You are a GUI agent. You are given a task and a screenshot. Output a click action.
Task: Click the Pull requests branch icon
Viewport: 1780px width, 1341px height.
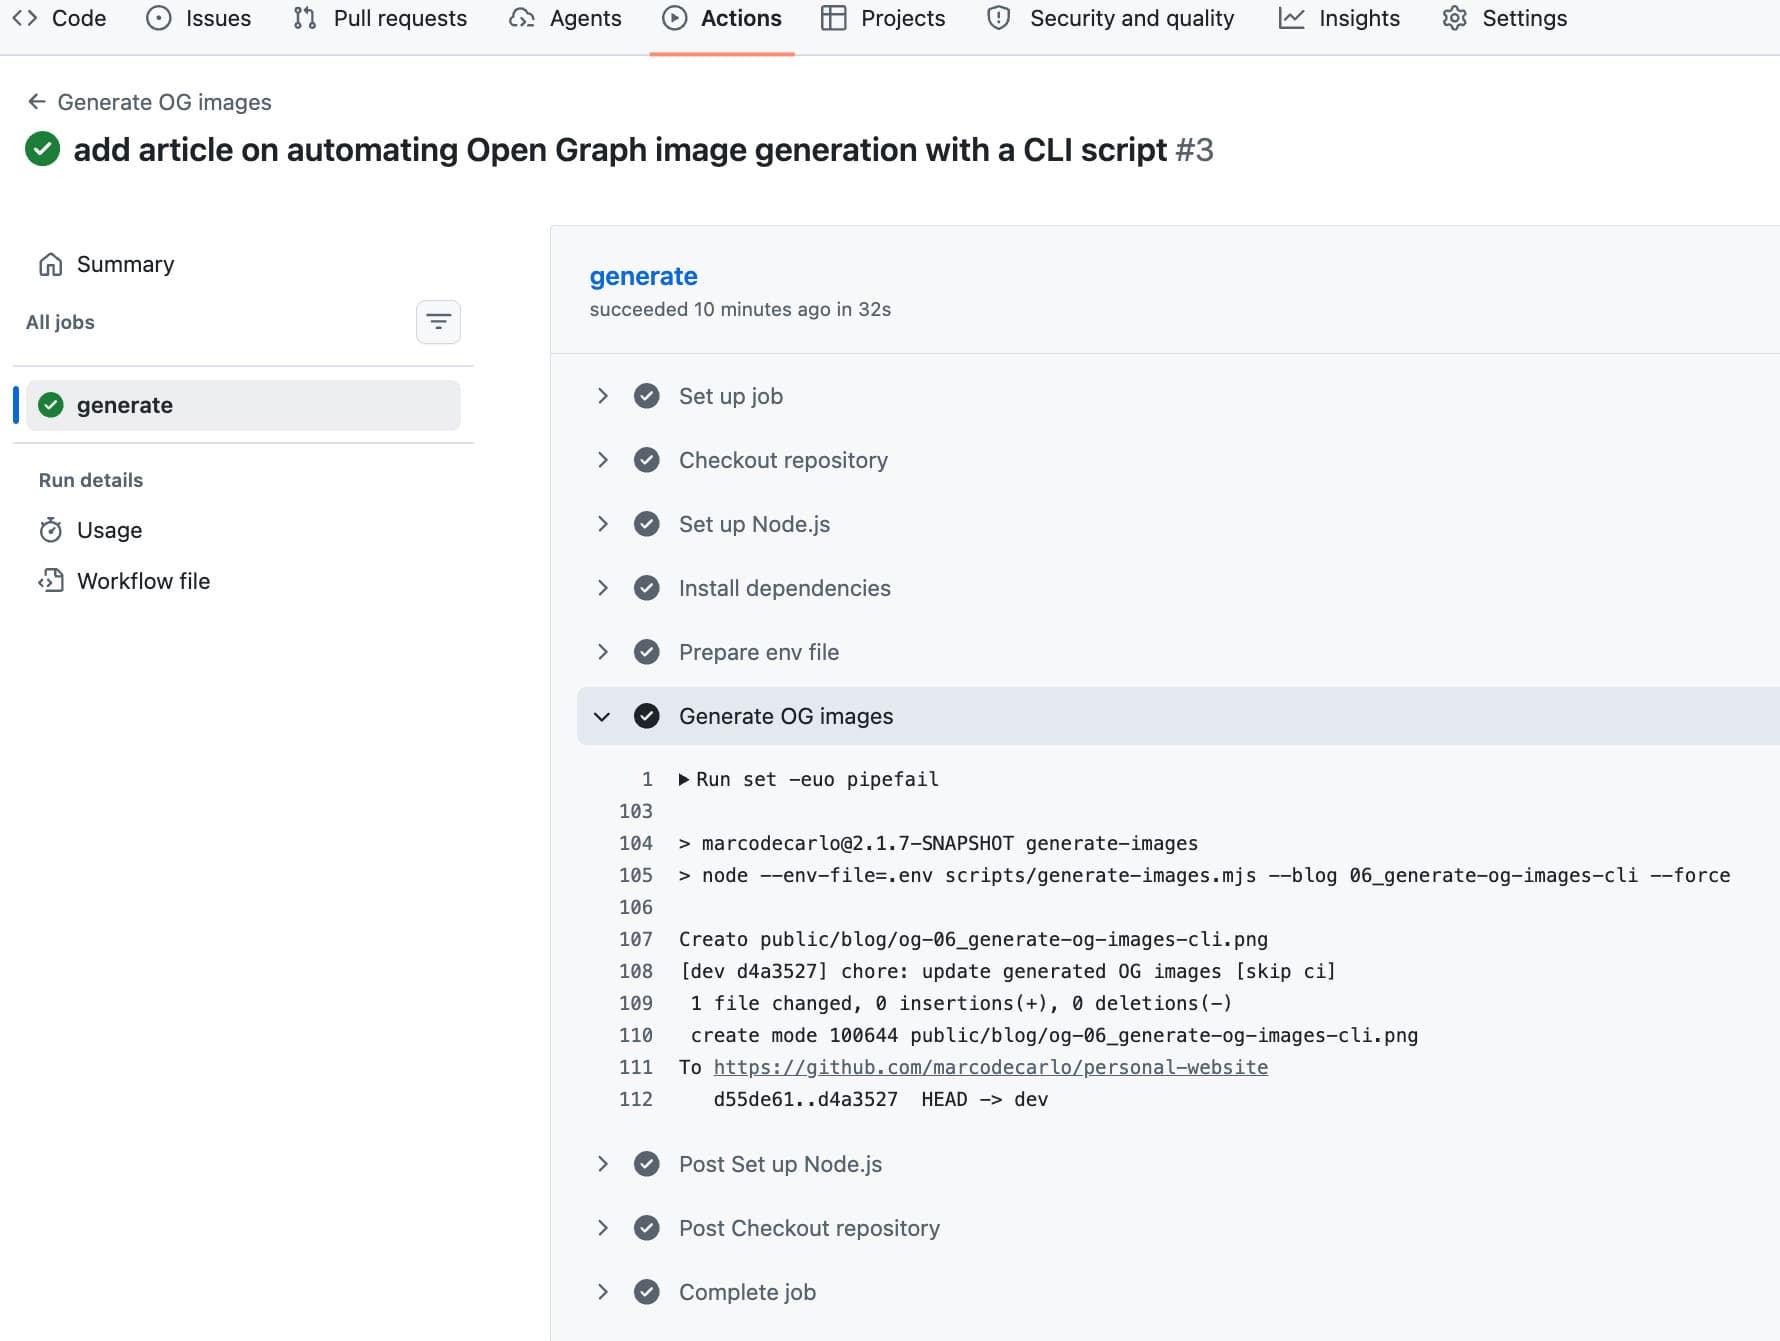pyautogui.click(x=305, y=18)
